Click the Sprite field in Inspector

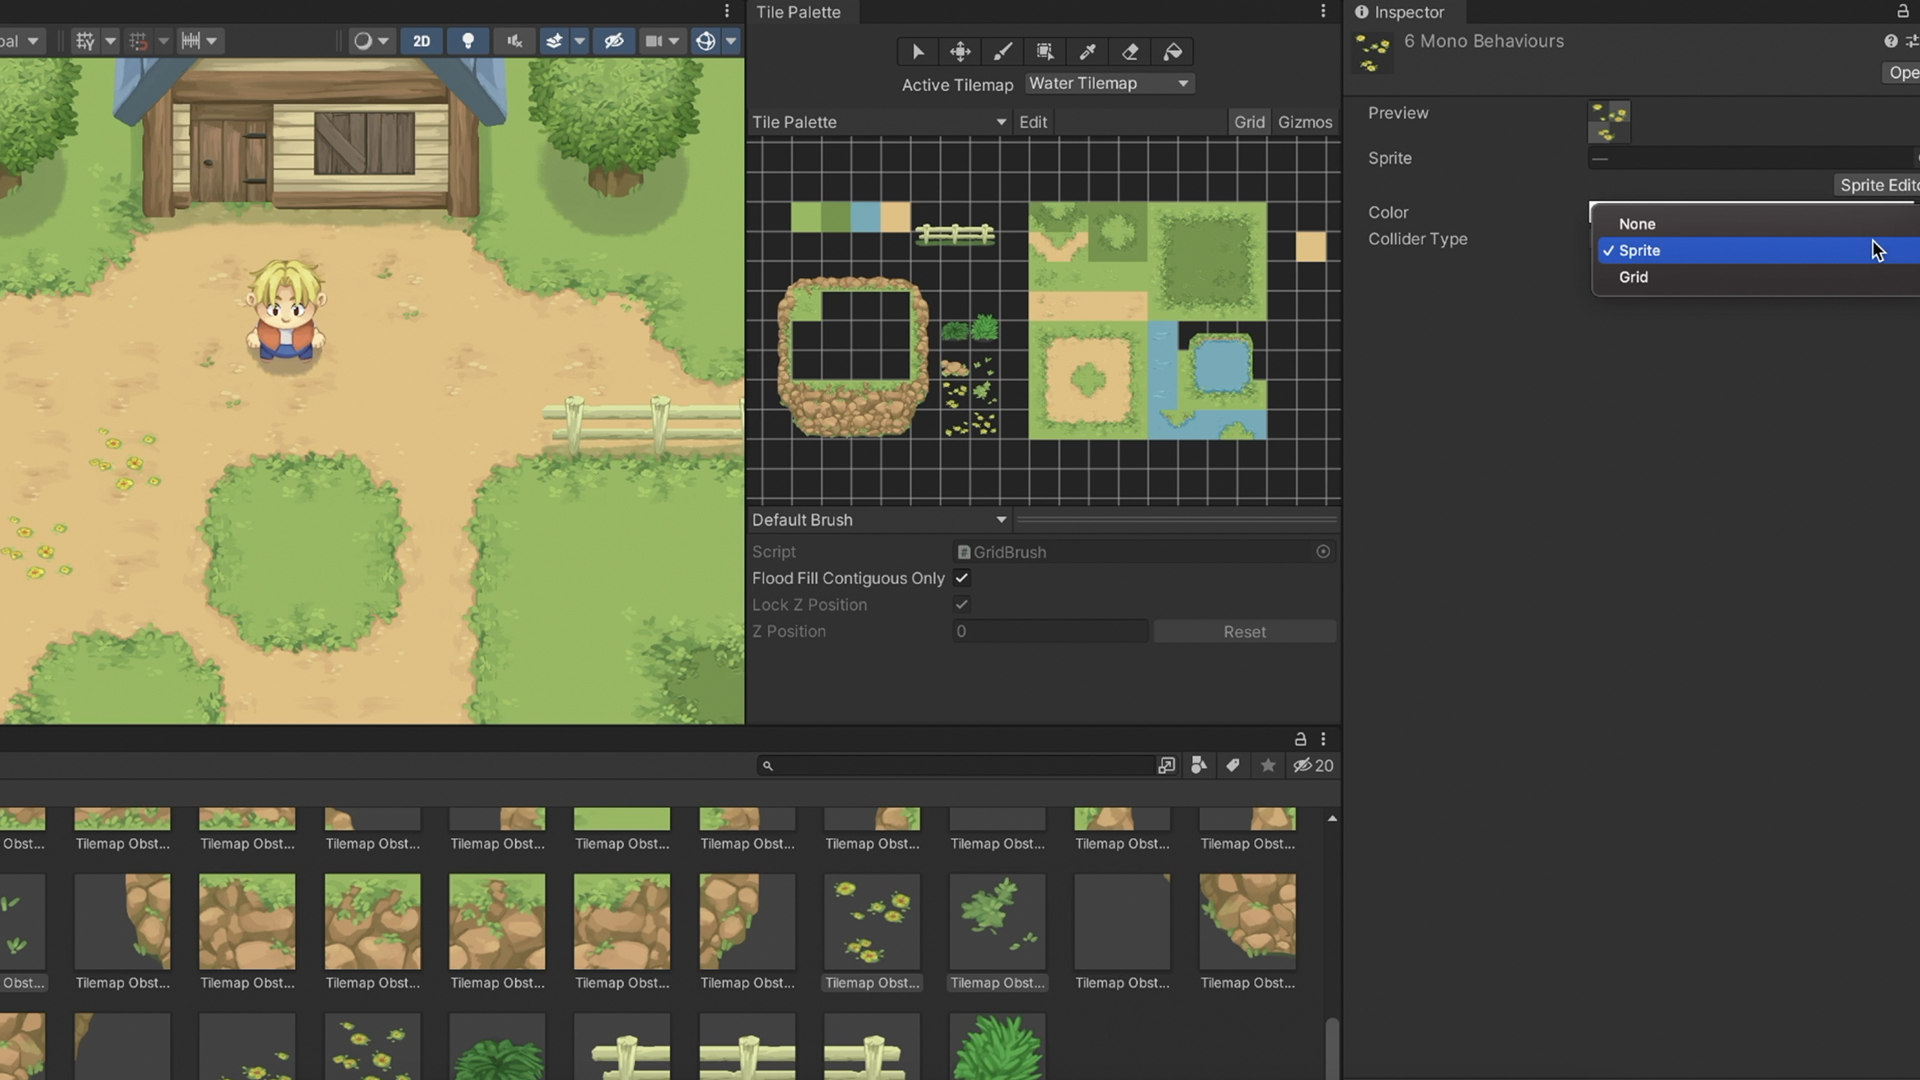pyautogui.click(x=1750, y=158)
